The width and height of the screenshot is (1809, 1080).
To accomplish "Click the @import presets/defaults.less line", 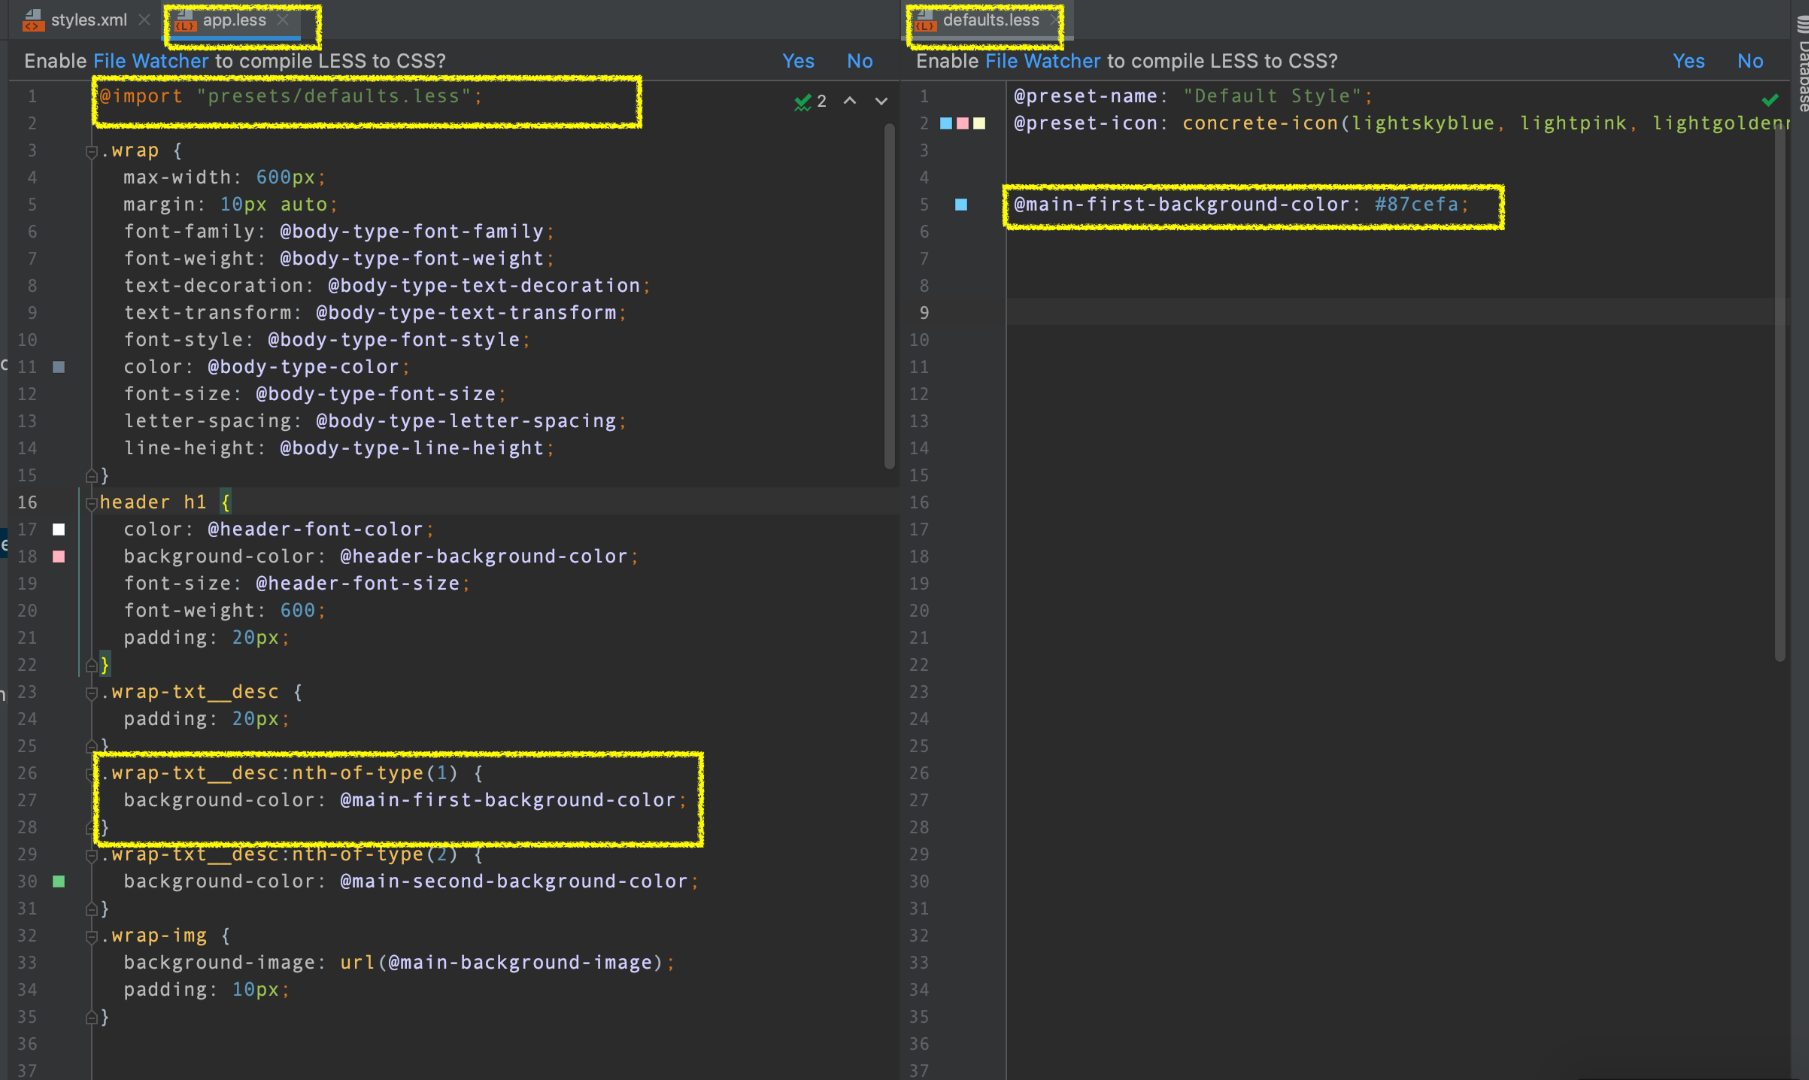I will pos(291,96).
